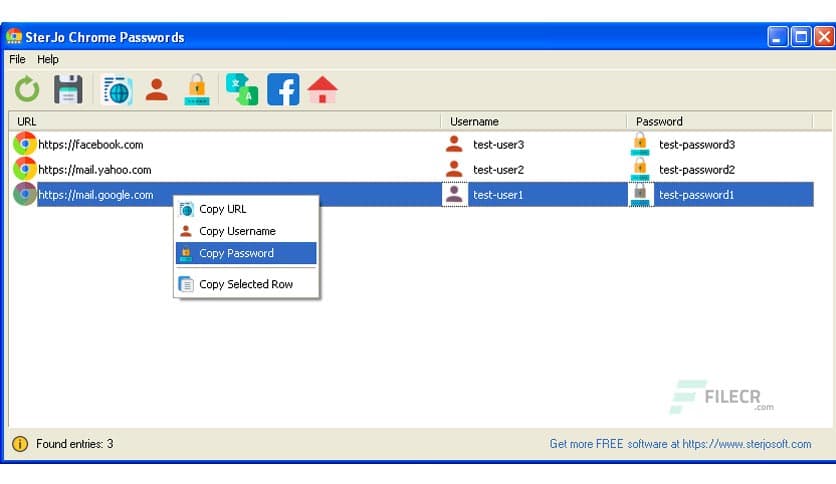
Task: Click lock icon next to test-password3
Action: point(640,144)
